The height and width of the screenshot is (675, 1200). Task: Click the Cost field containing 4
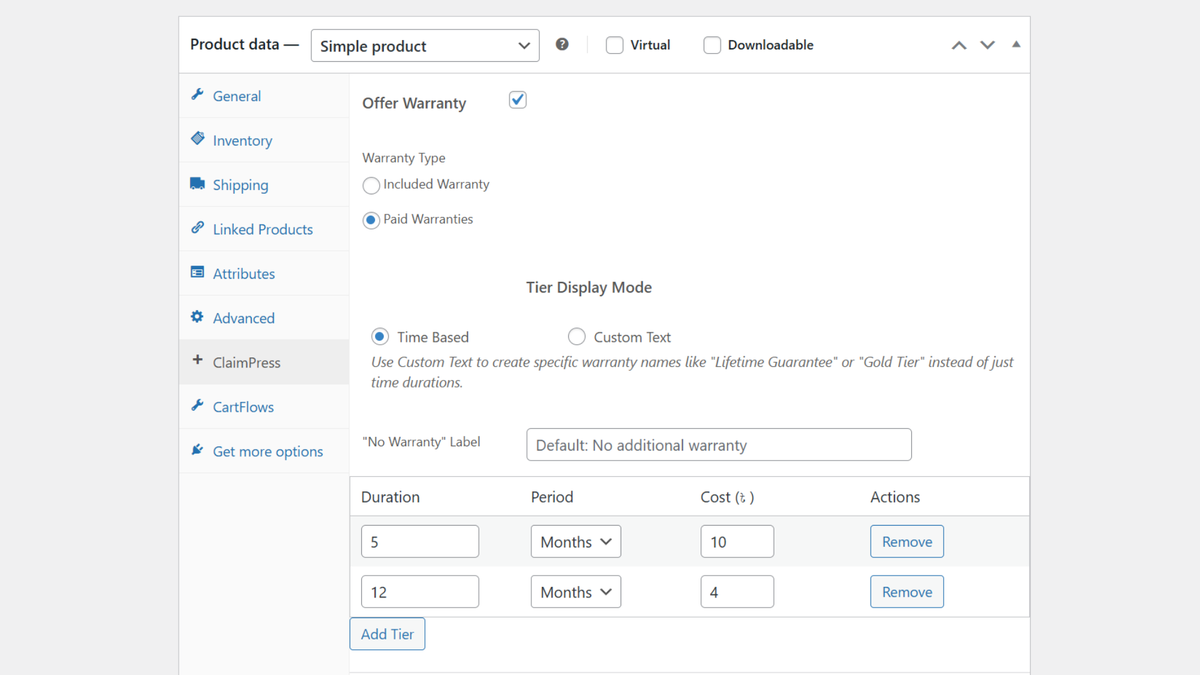pyautogui.click(x=737, y=592)
